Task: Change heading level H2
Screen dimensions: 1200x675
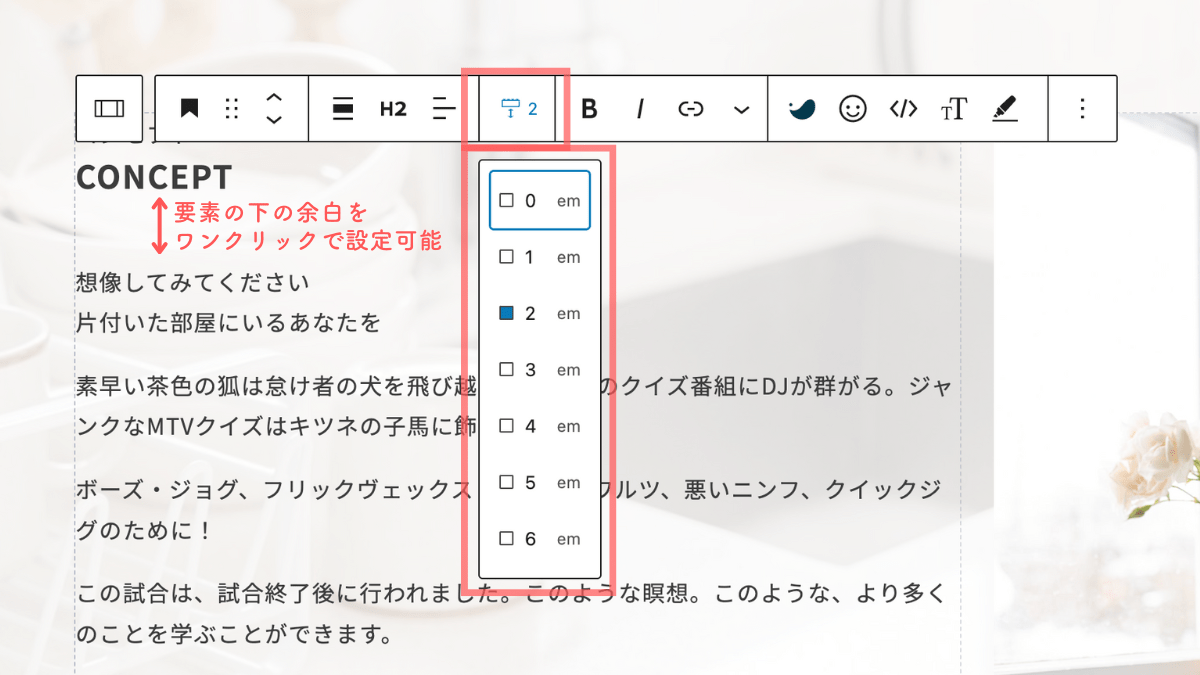Action: click(x=393, y=108)
